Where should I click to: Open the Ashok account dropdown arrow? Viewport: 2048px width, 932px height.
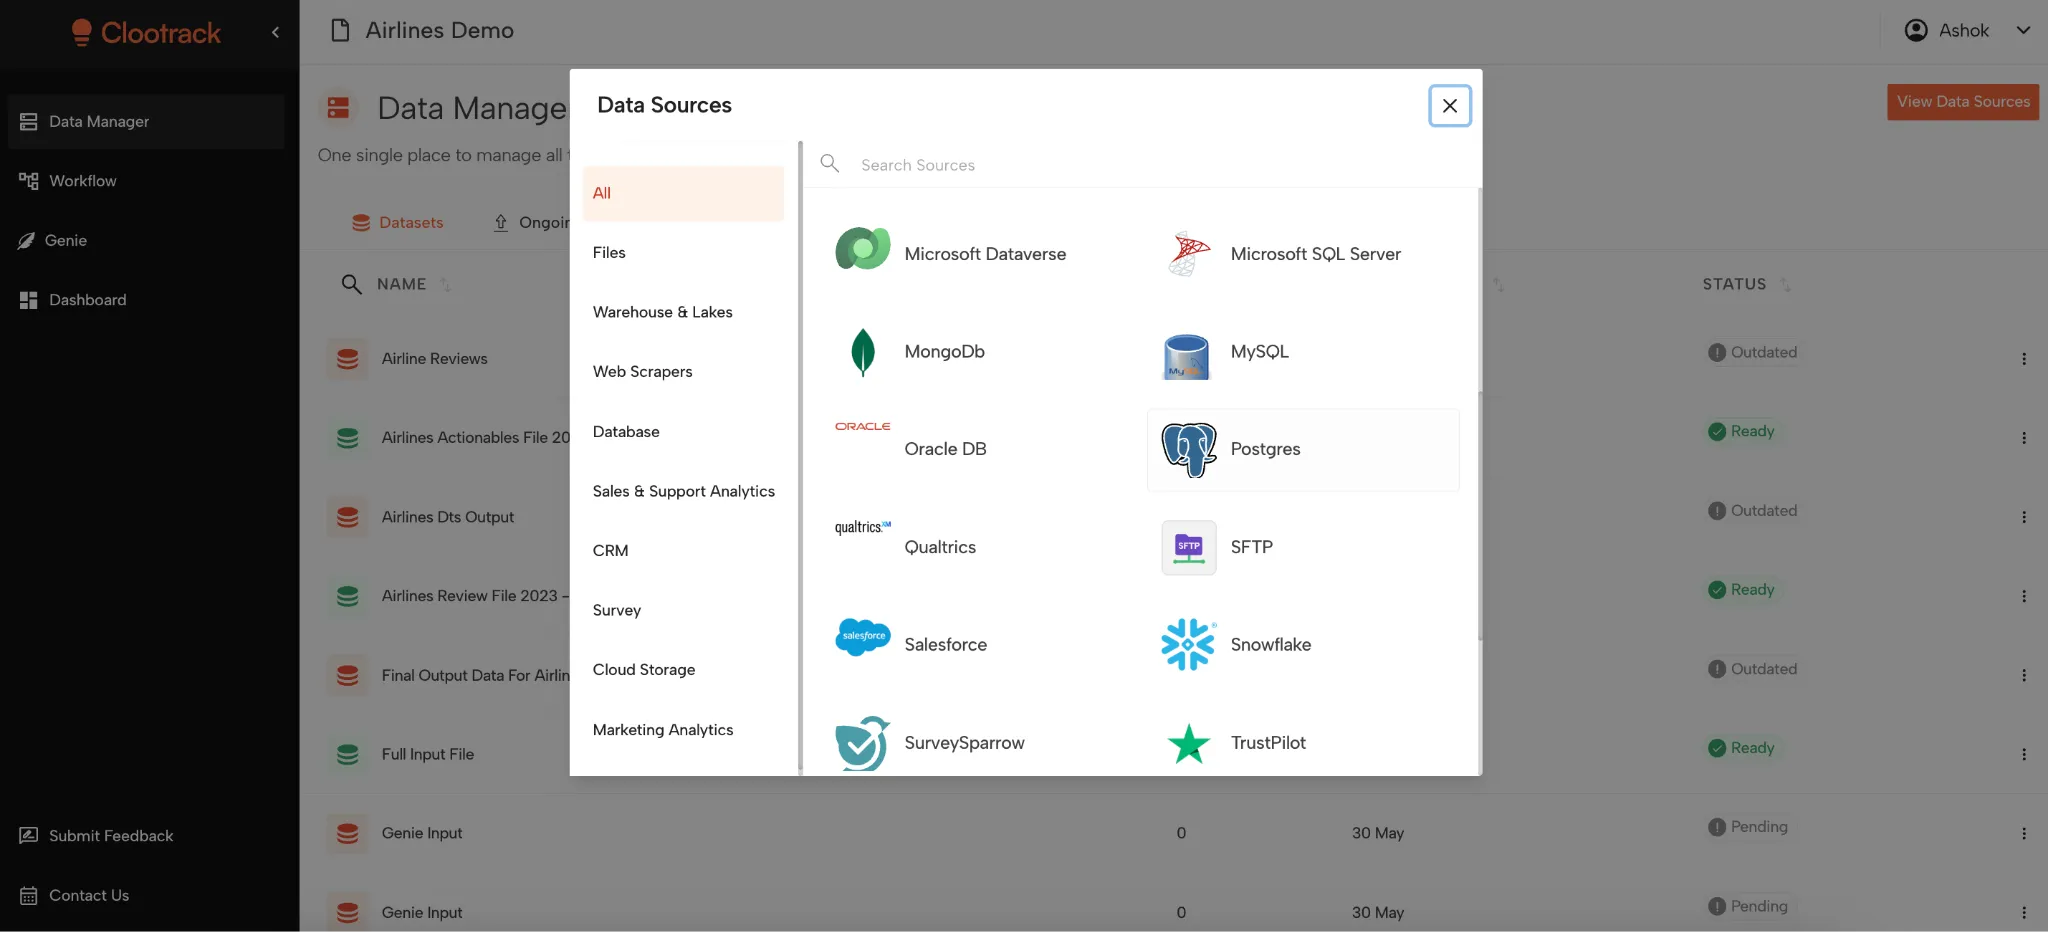pyautogui.click(x=2023, y=30)
